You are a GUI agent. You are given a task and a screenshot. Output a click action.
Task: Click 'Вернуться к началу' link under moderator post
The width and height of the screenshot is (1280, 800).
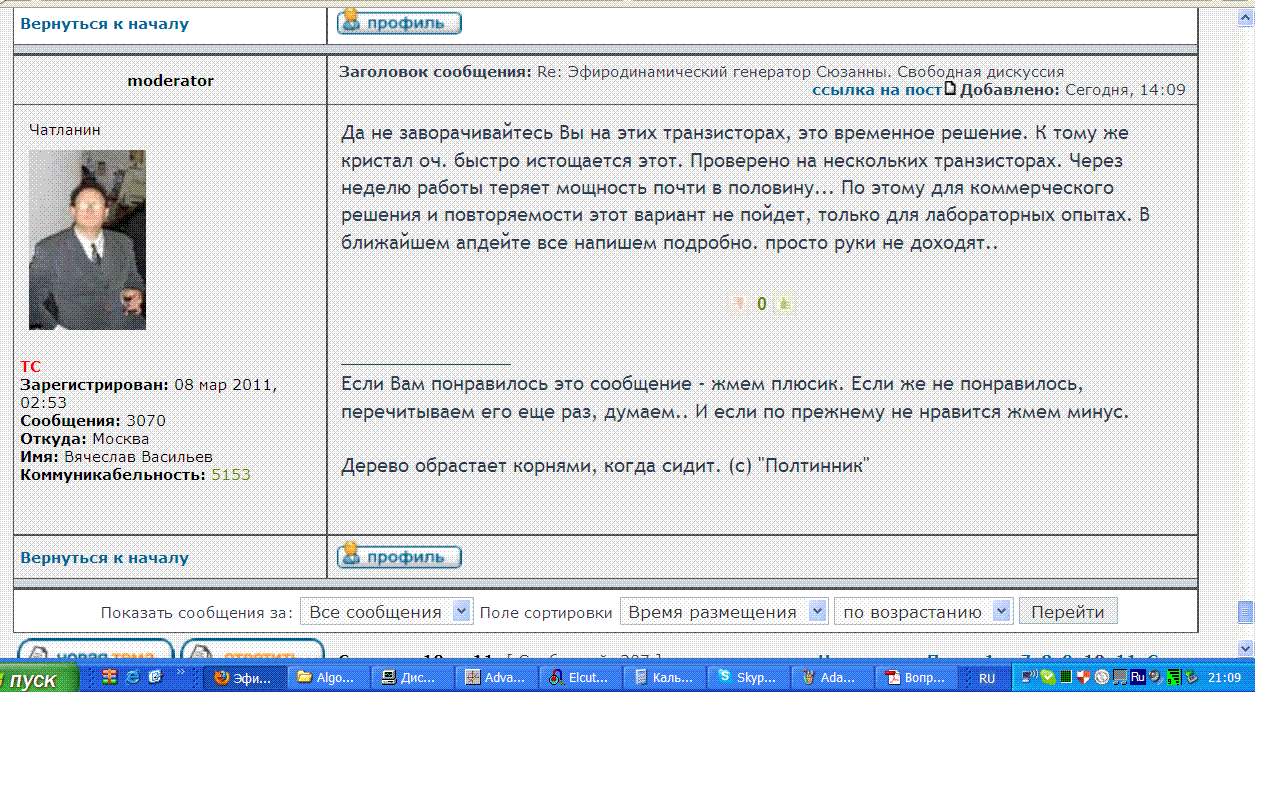[104, 558]
